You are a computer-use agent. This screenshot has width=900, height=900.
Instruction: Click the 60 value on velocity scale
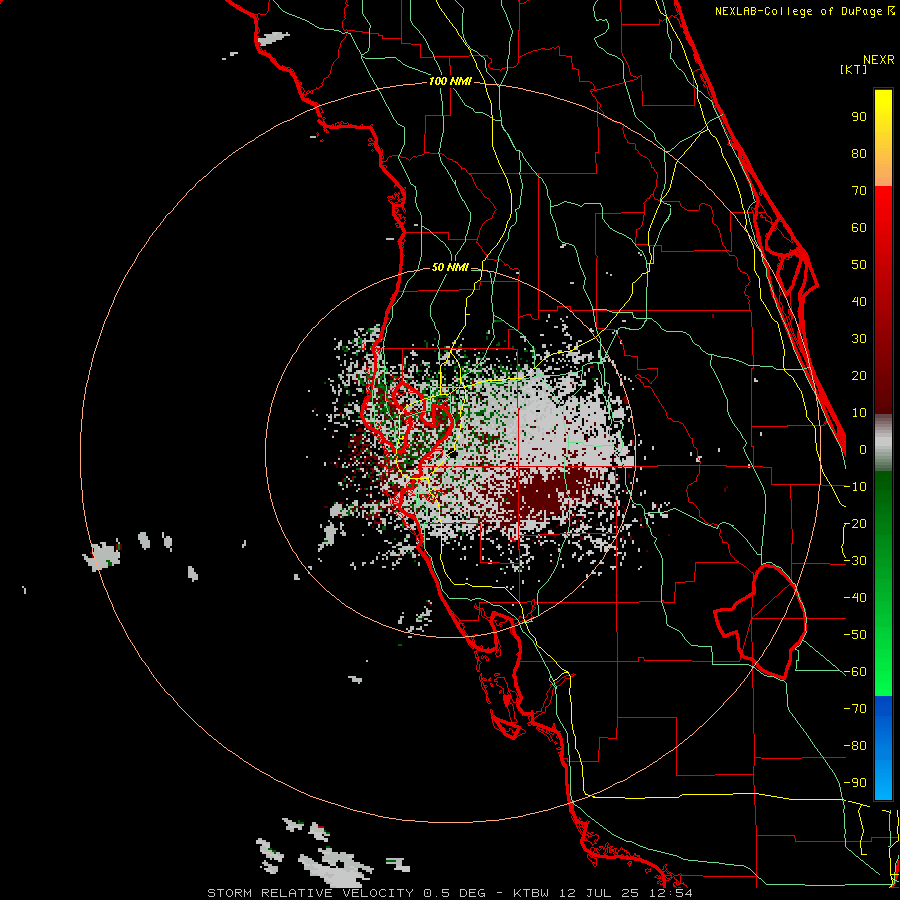(x=859, y=228)
